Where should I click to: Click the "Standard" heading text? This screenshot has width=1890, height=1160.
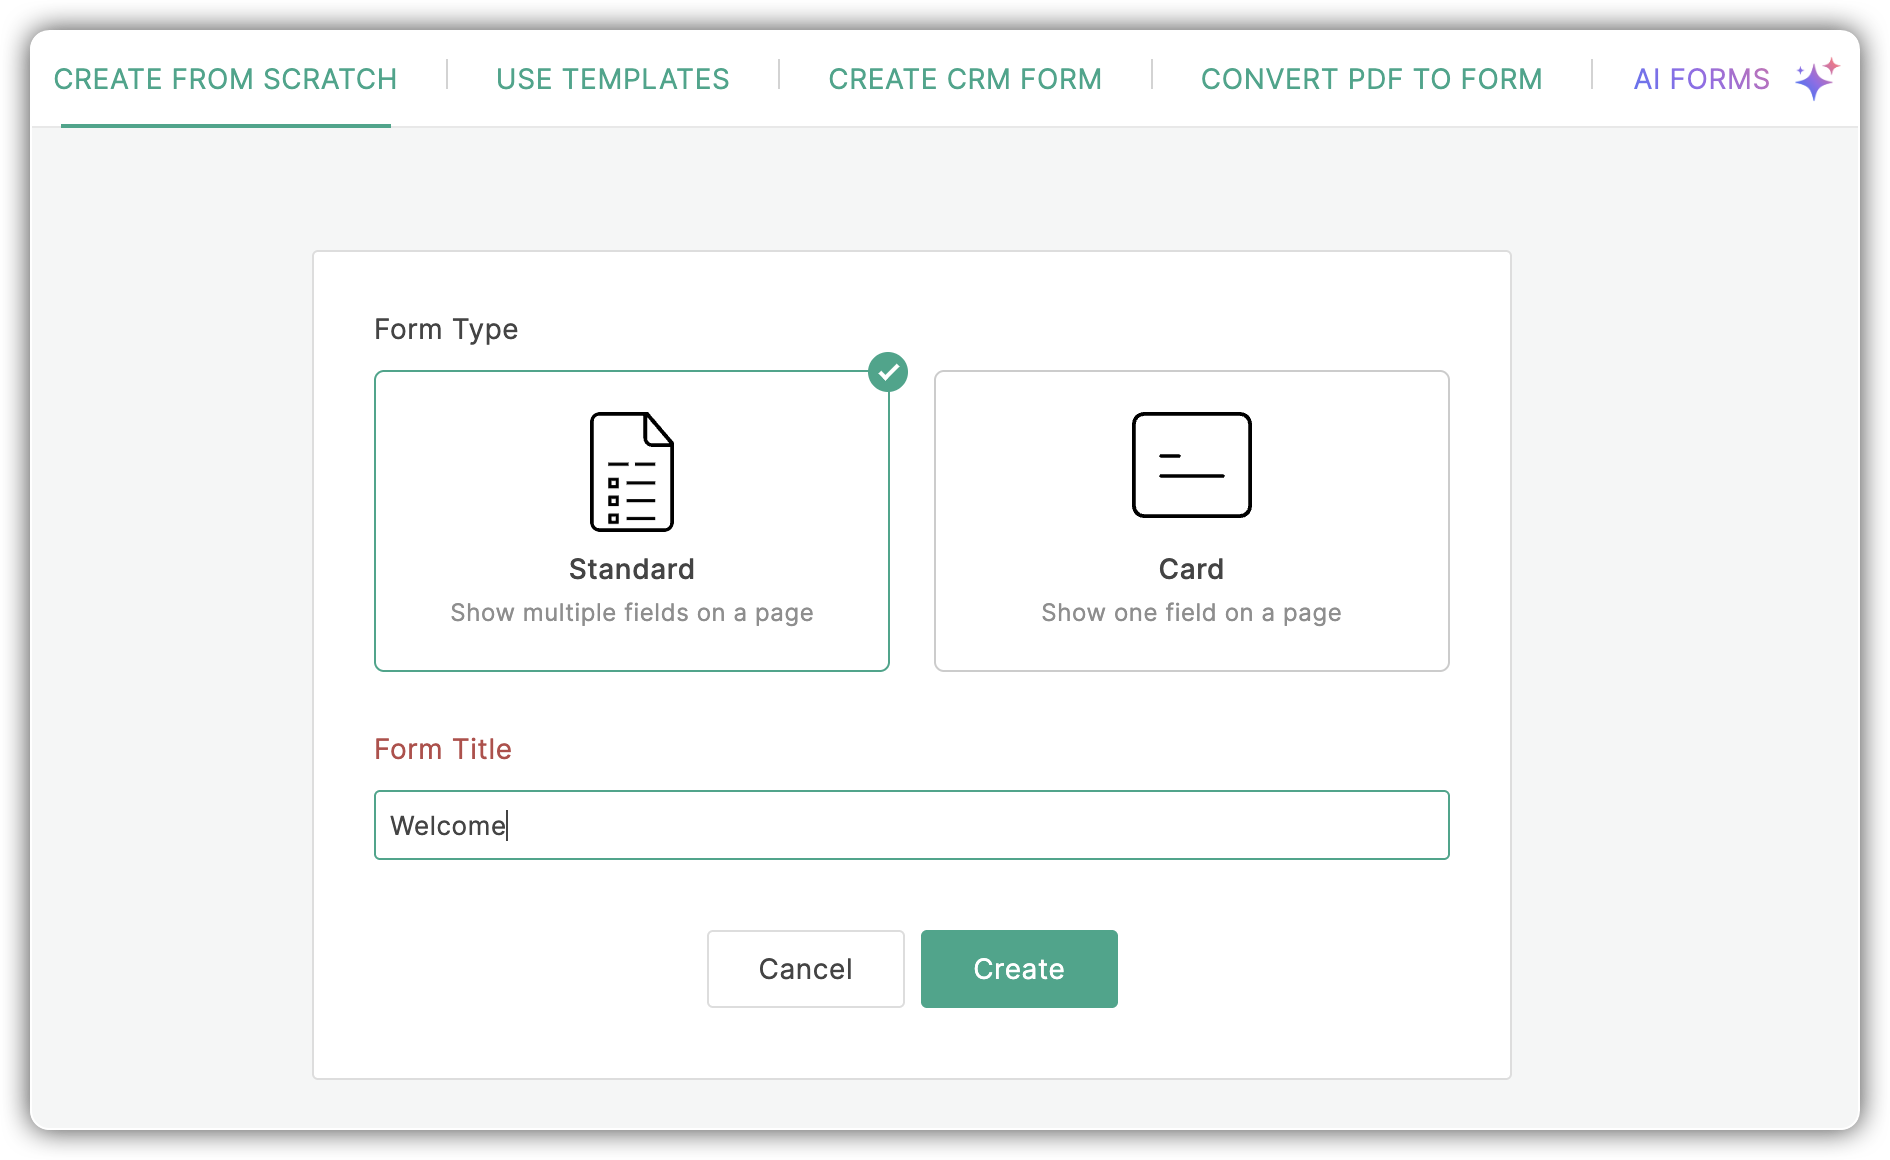(631, 569)
